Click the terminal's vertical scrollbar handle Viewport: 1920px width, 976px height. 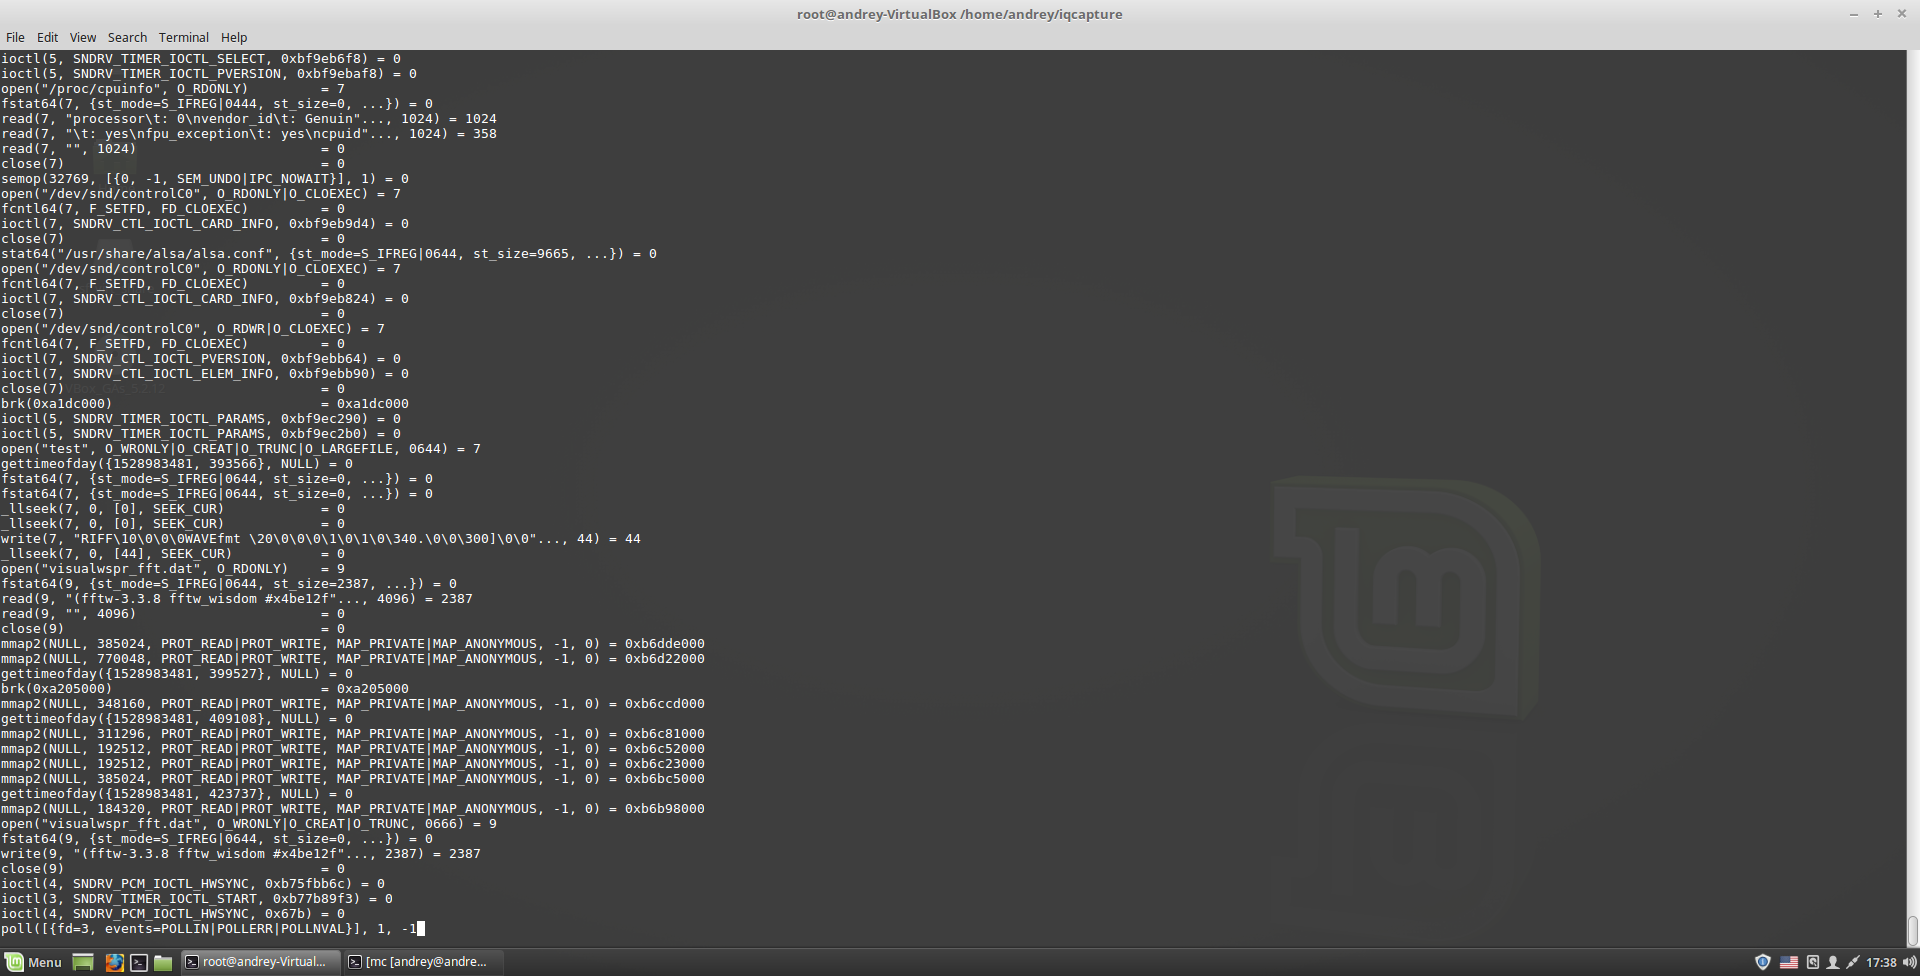tap(1912, 930)
